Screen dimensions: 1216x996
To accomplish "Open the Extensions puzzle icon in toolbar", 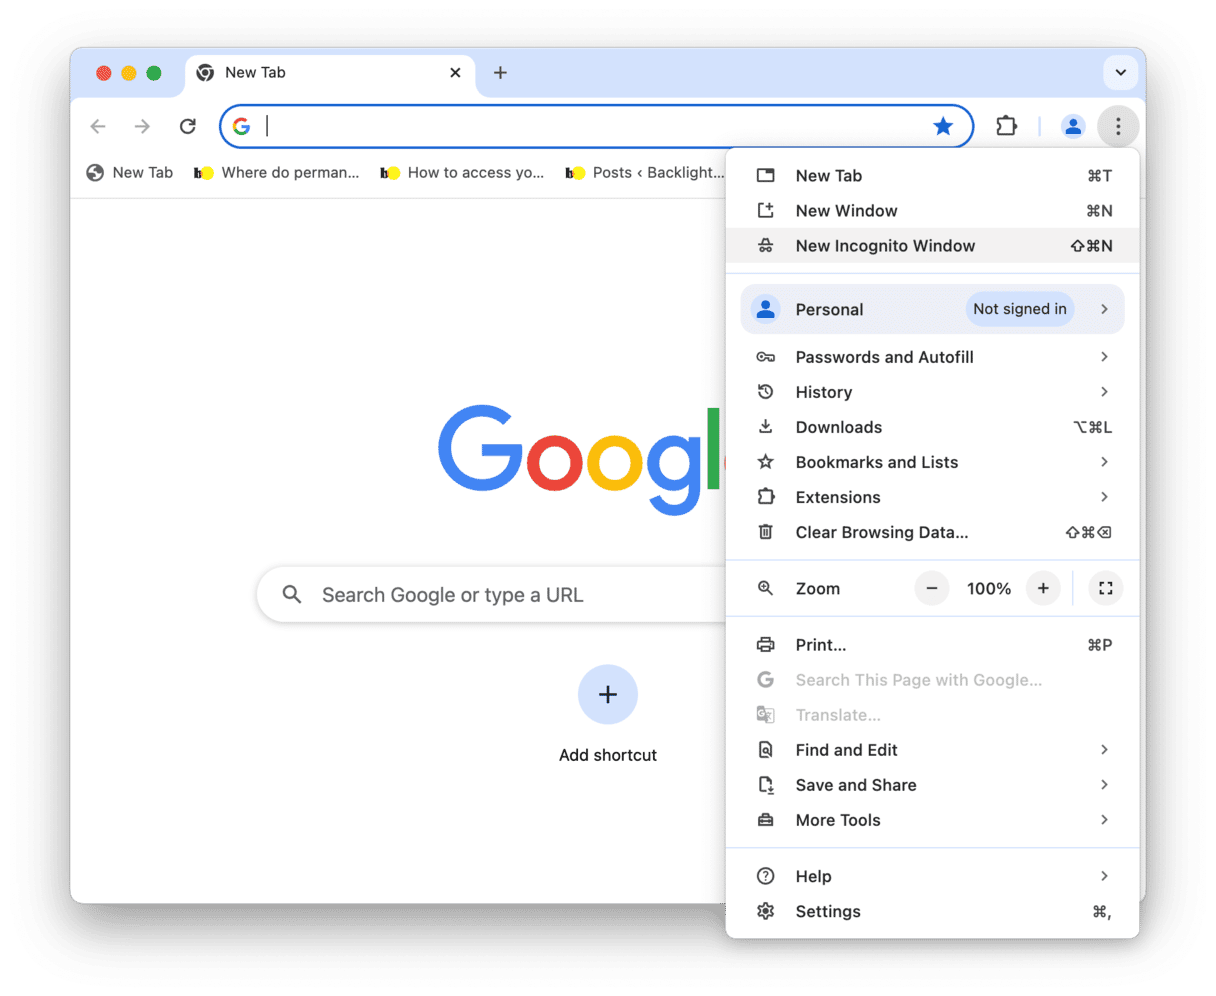I will 1006,126.
